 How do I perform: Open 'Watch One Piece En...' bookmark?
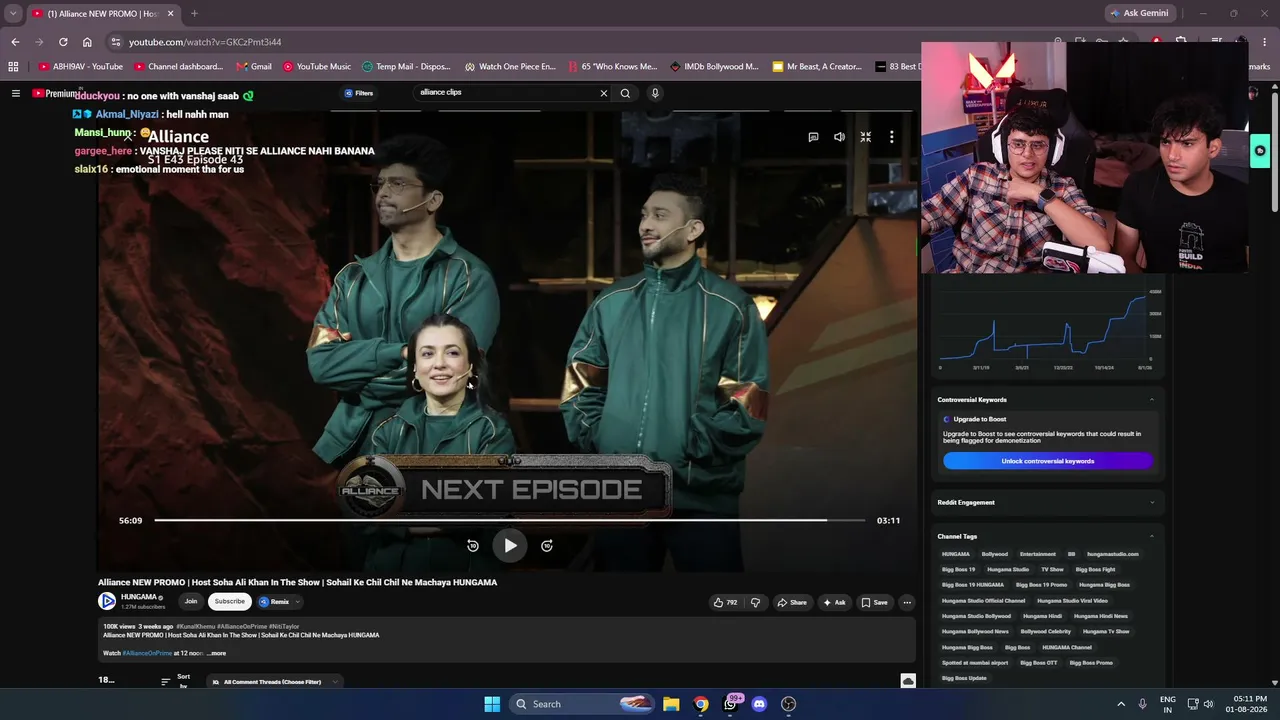point(510,67)
